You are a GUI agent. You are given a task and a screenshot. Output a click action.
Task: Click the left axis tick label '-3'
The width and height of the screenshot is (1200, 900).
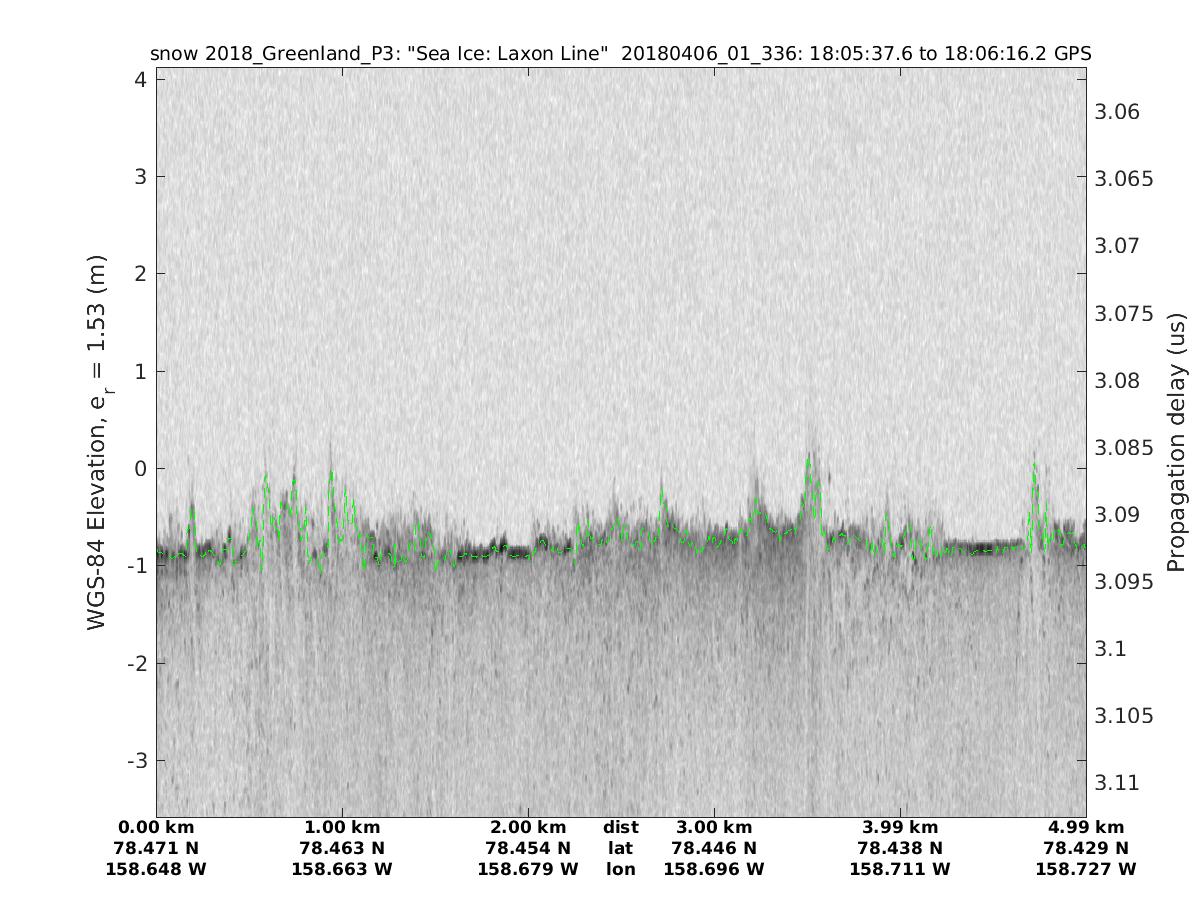[135, 760]
